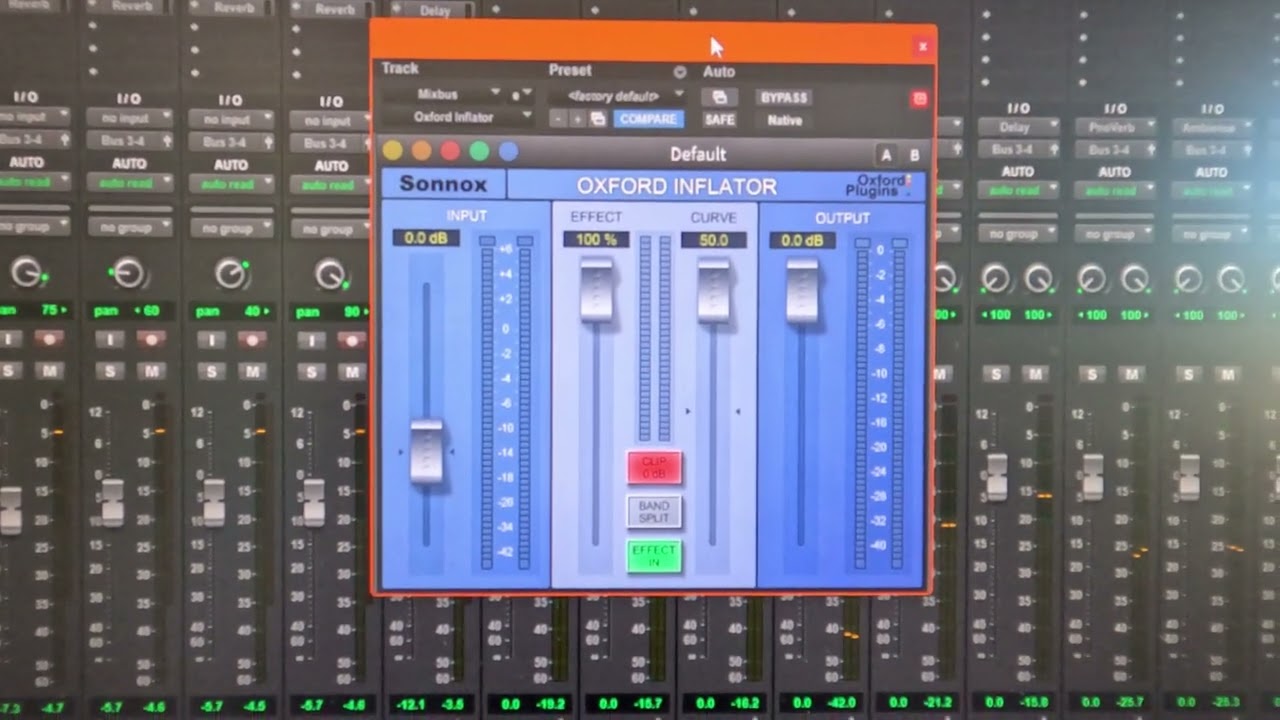The image size is (1280, 720).
Task: Bypass the Oxford Inflator plug-in
Action: click(784, 97)
